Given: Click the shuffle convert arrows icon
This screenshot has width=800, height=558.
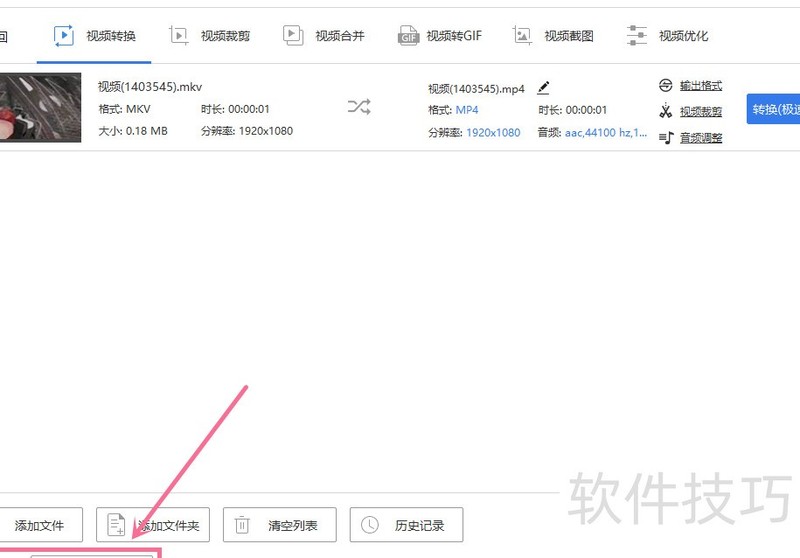Looking at the screenshot, I should tap(359, 107).
